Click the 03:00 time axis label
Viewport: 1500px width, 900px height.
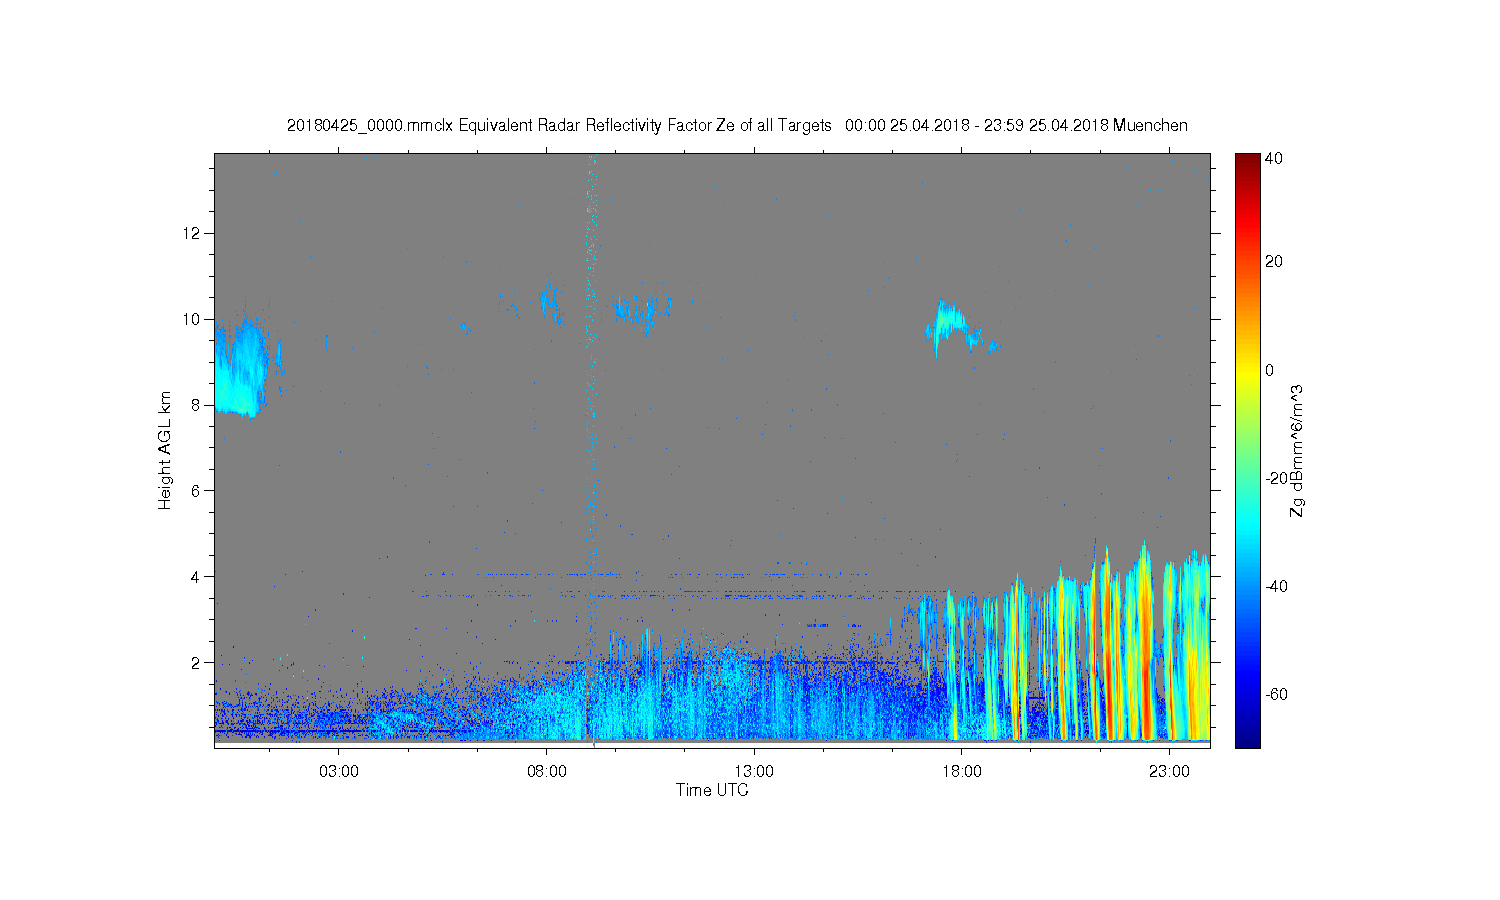339,772
